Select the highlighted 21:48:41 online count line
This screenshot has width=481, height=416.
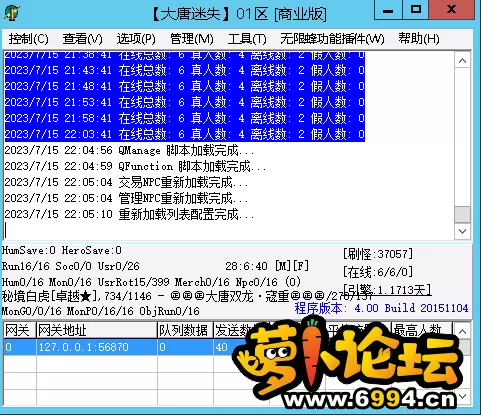point(185,86)
